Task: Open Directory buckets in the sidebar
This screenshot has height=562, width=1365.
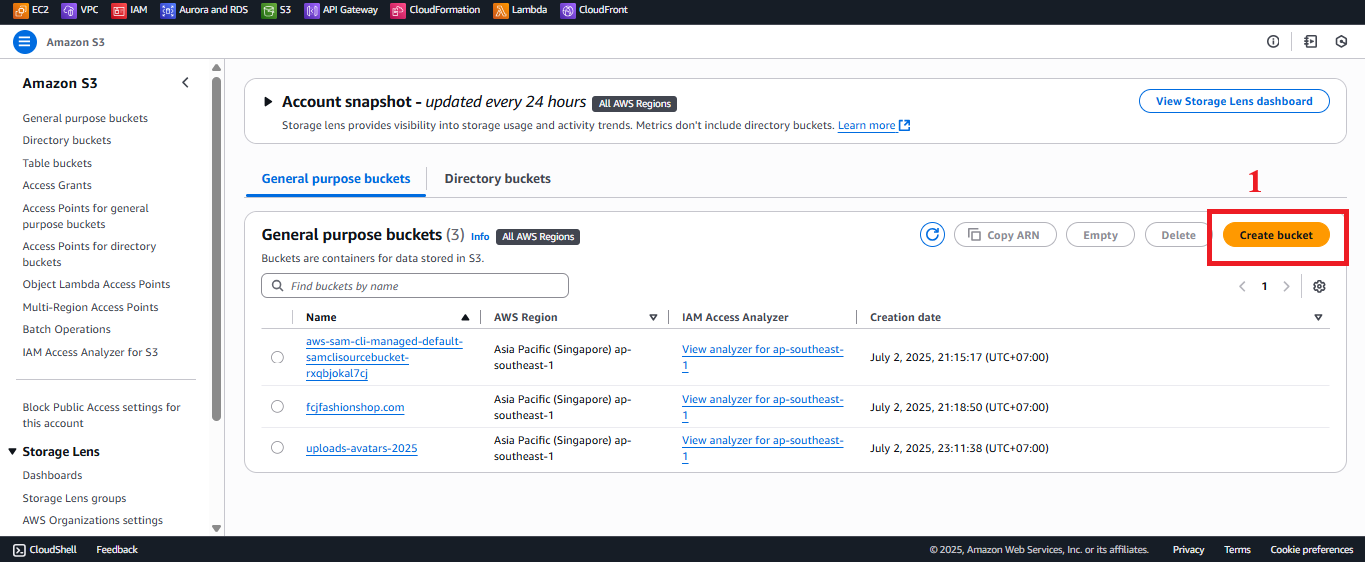Action: tap(67, 141)
